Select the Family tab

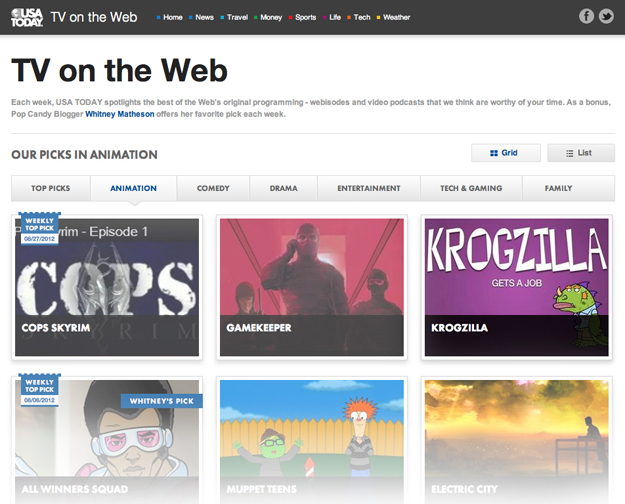(x=559, y=188)
